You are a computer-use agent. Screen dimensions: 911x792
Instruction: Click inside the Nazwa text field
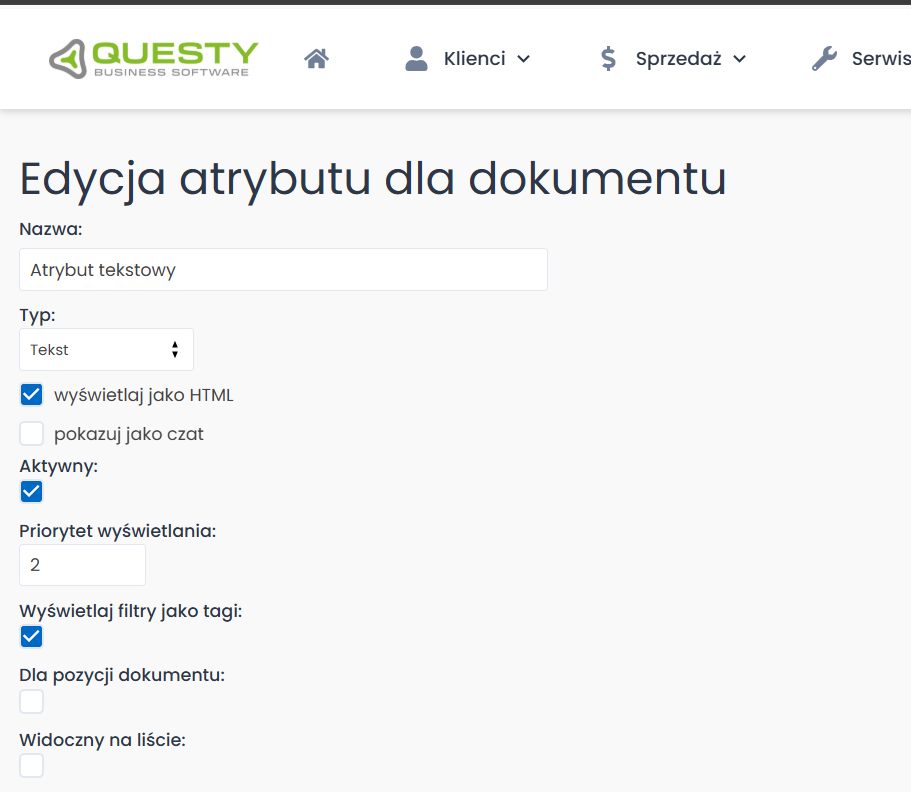283,269
